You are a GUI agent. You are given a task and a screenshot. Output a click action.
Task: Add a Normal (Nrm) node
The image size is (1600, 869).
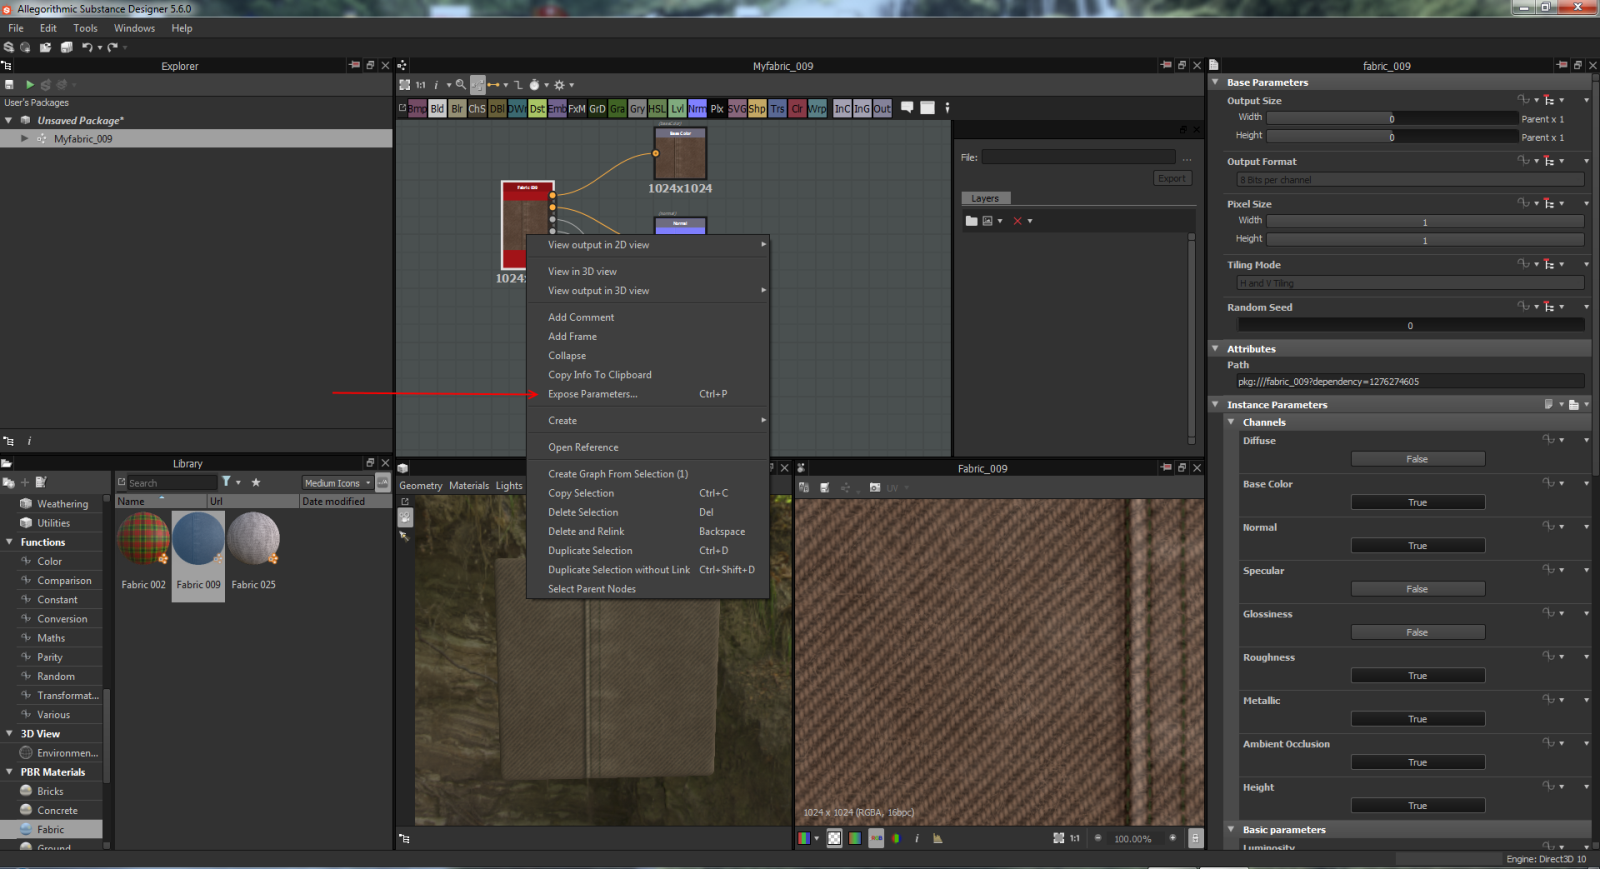pyautogui.click(x=697, y=108)
